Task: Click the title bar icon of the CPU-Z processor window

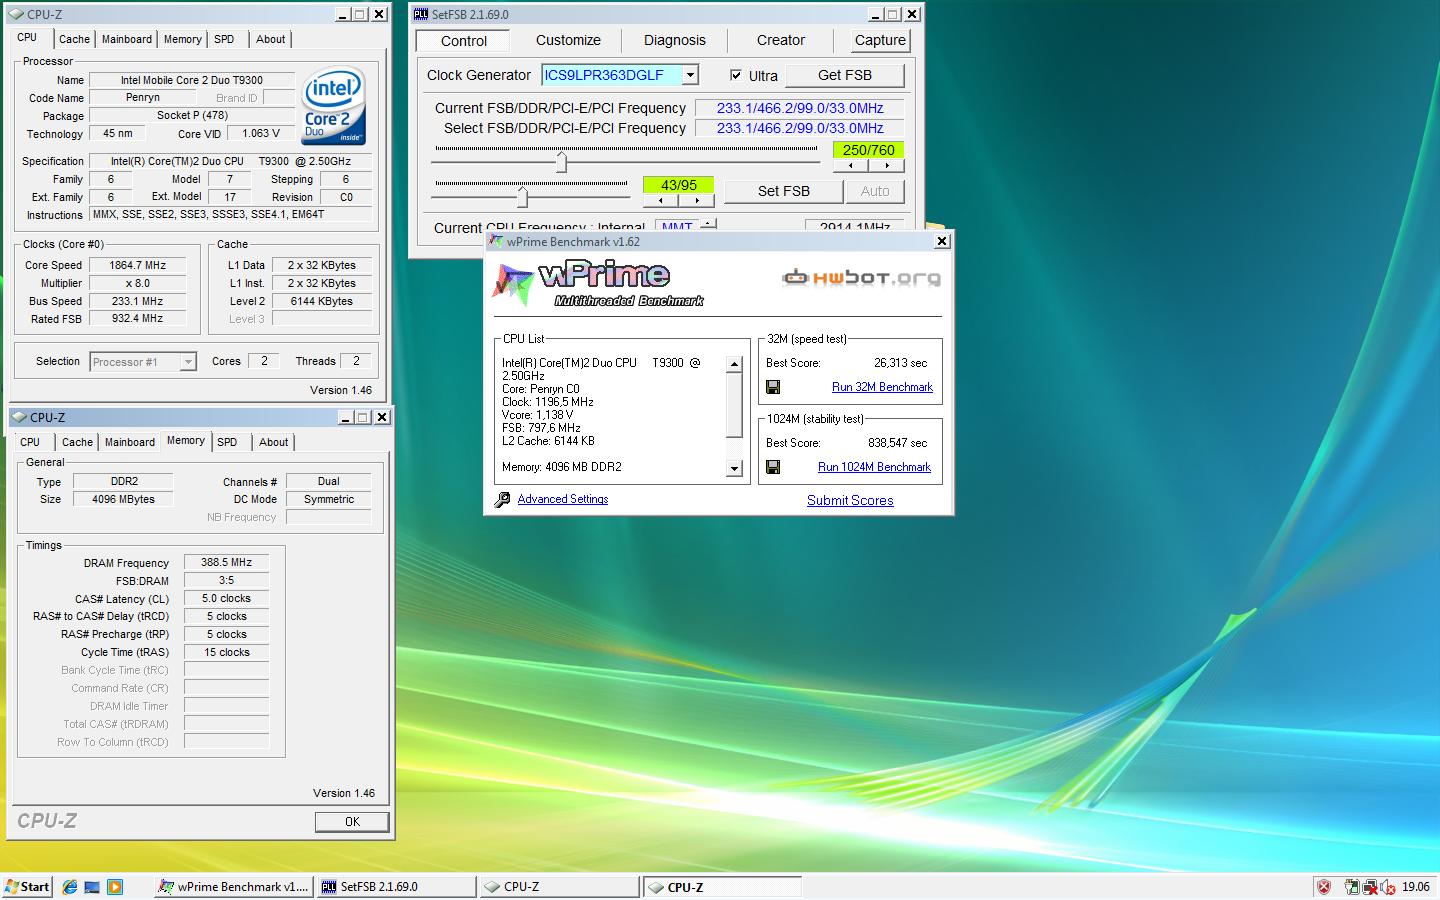Action: tap(17, 14)
